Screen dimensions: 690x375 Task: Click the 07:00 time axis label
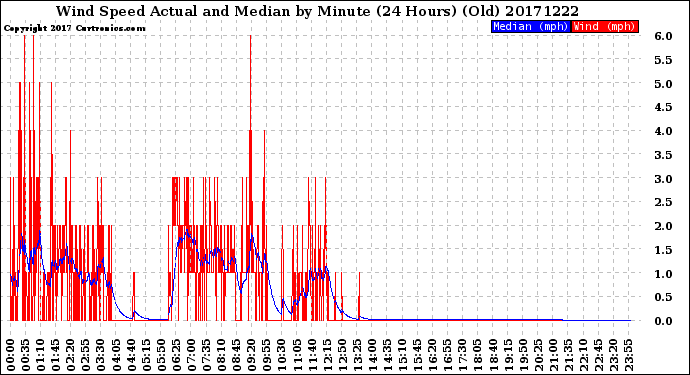coord(191,355)
